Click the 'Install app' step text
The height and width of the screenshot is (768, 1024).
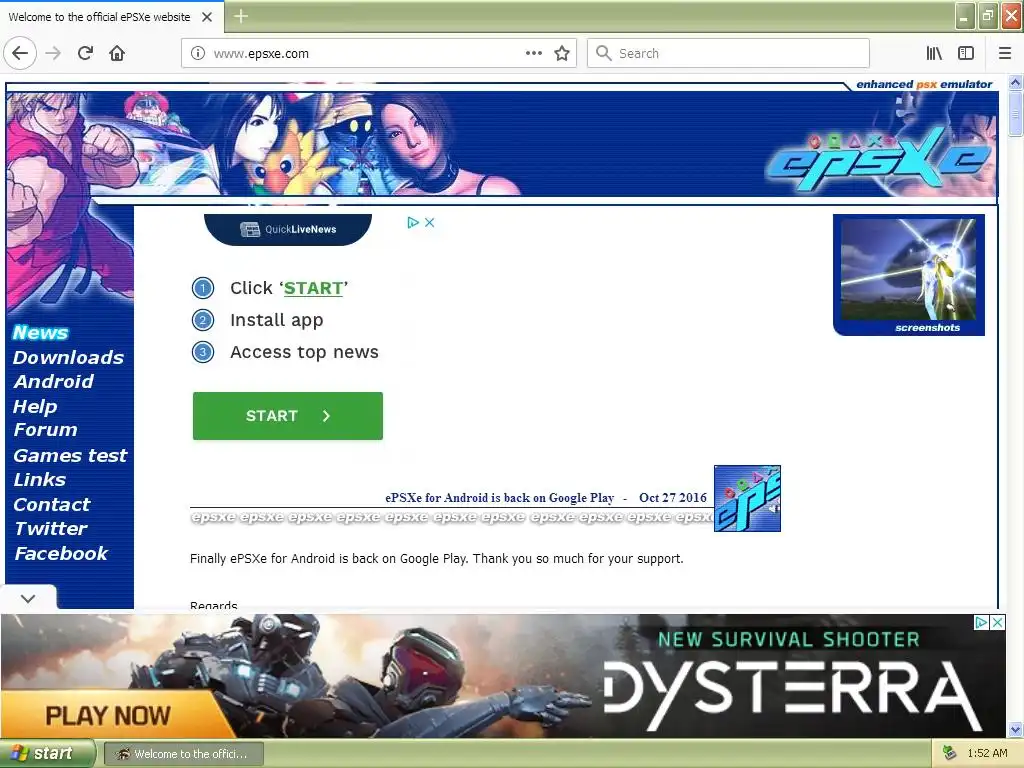(276, 320)
